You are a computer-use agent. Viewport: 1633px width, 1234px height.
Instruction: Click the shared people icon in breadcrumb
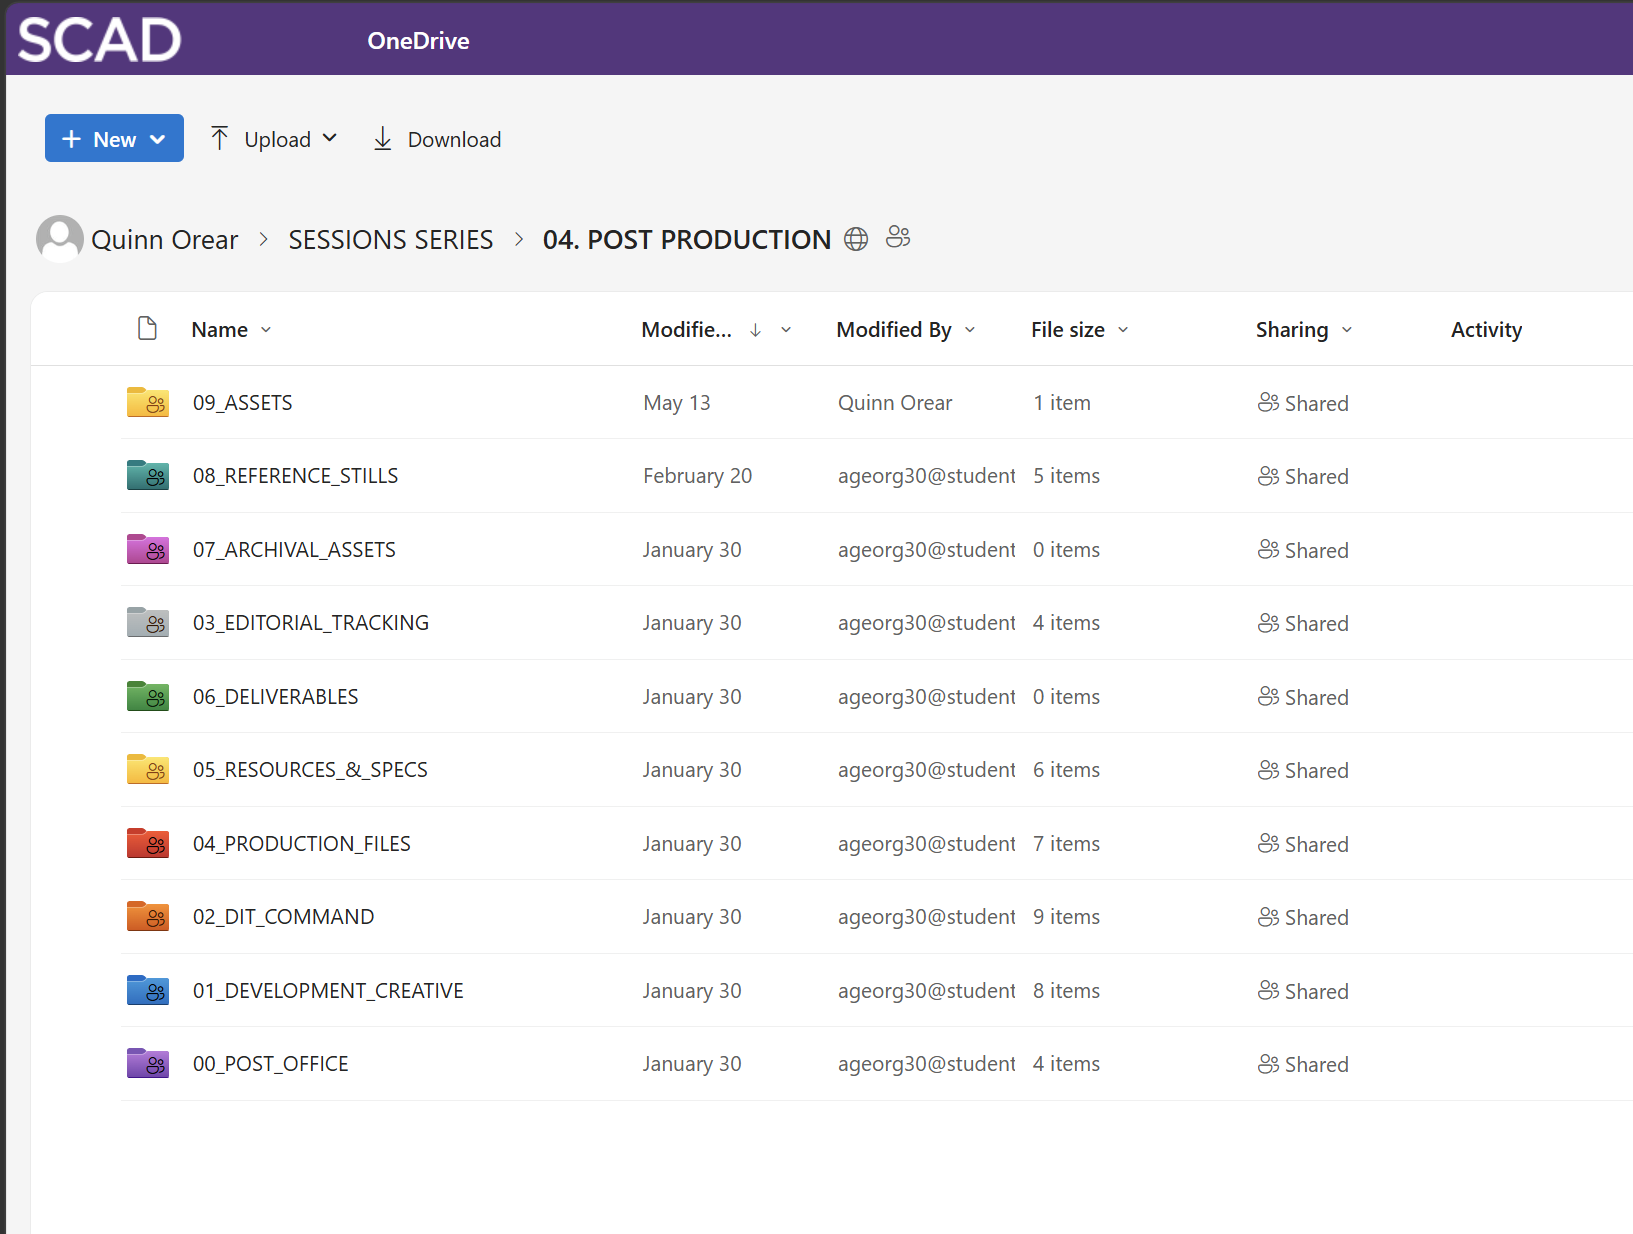click(x=898, y=237)
